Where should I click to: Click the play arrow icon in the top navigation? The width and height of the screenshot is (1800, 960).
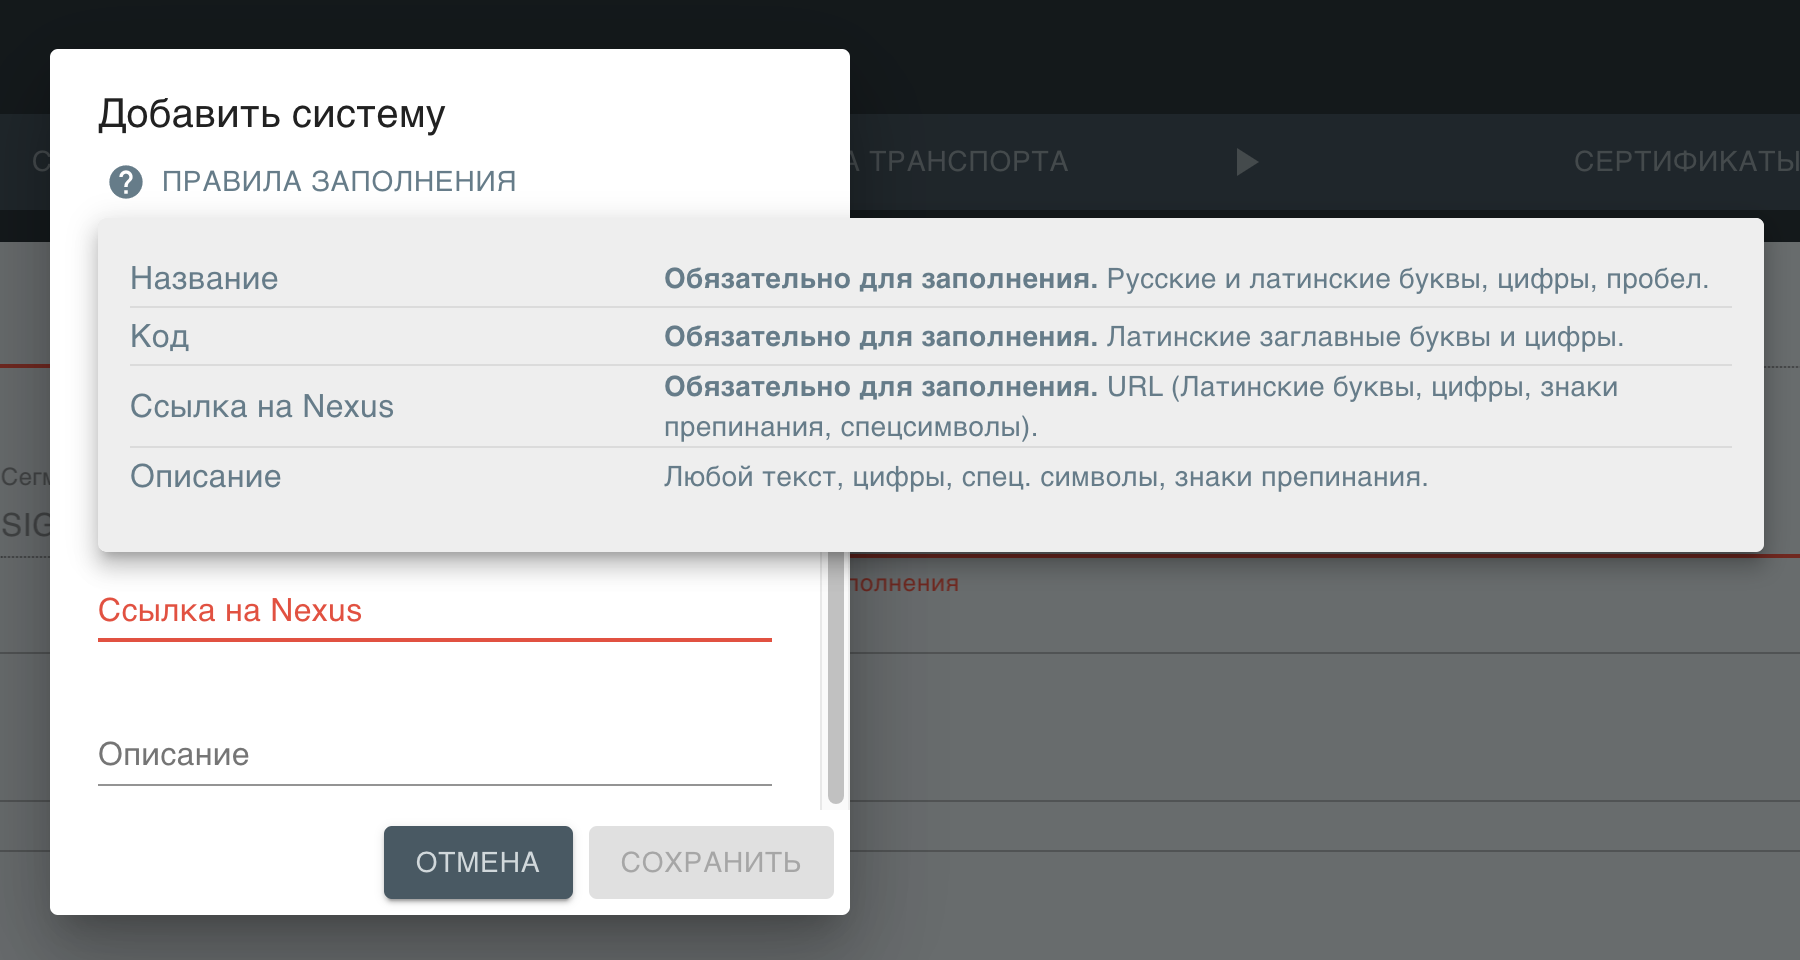click(x=1246, y=162)
